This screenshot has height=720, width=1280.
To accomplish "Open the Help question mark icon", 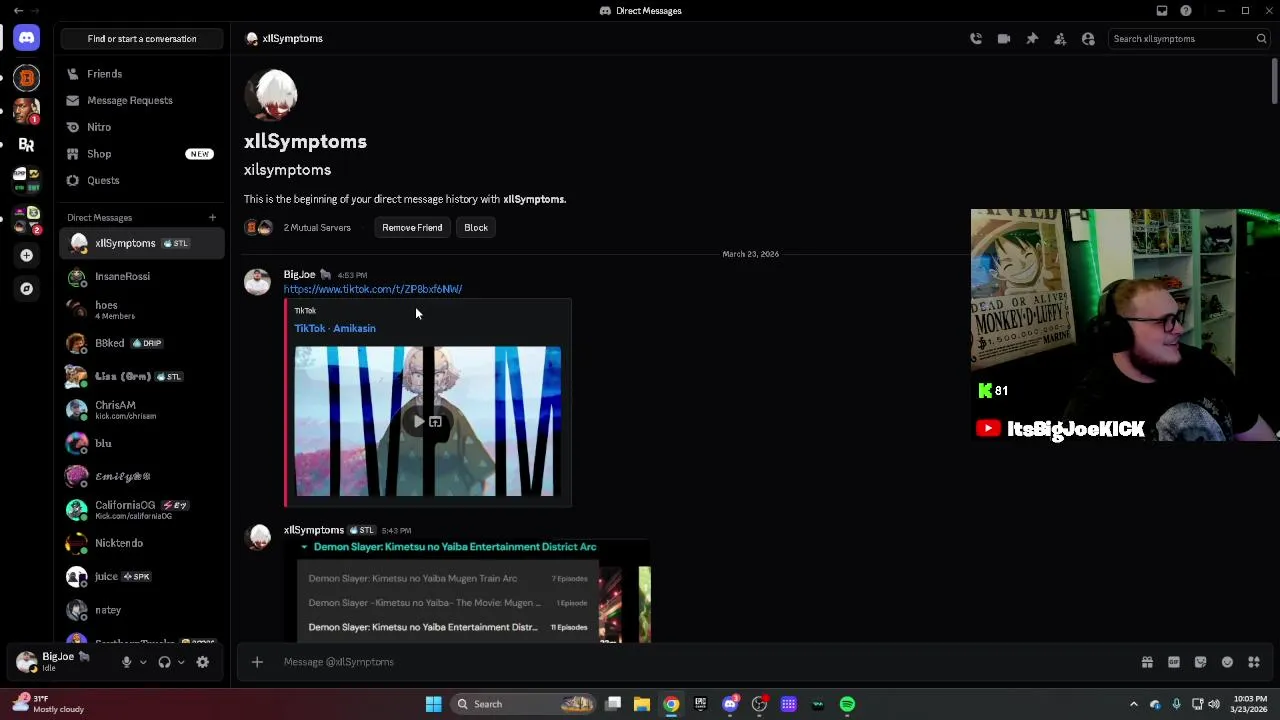I will click(1186, 11).
